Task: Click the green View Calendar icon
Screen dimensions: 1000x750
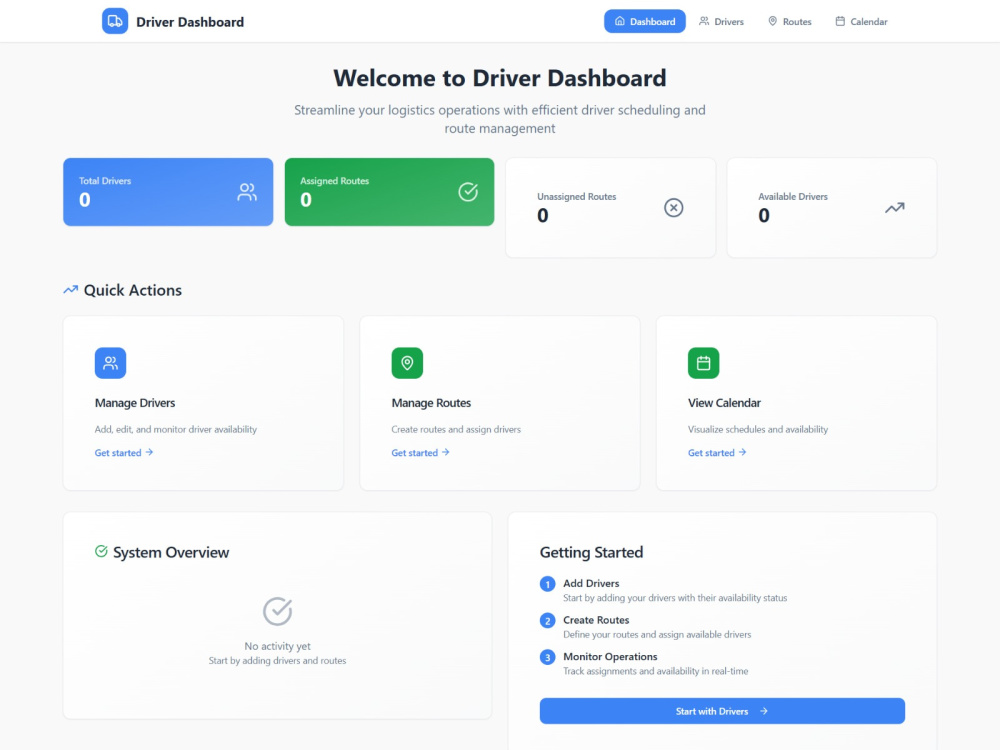Action: [x=703, y=363]
